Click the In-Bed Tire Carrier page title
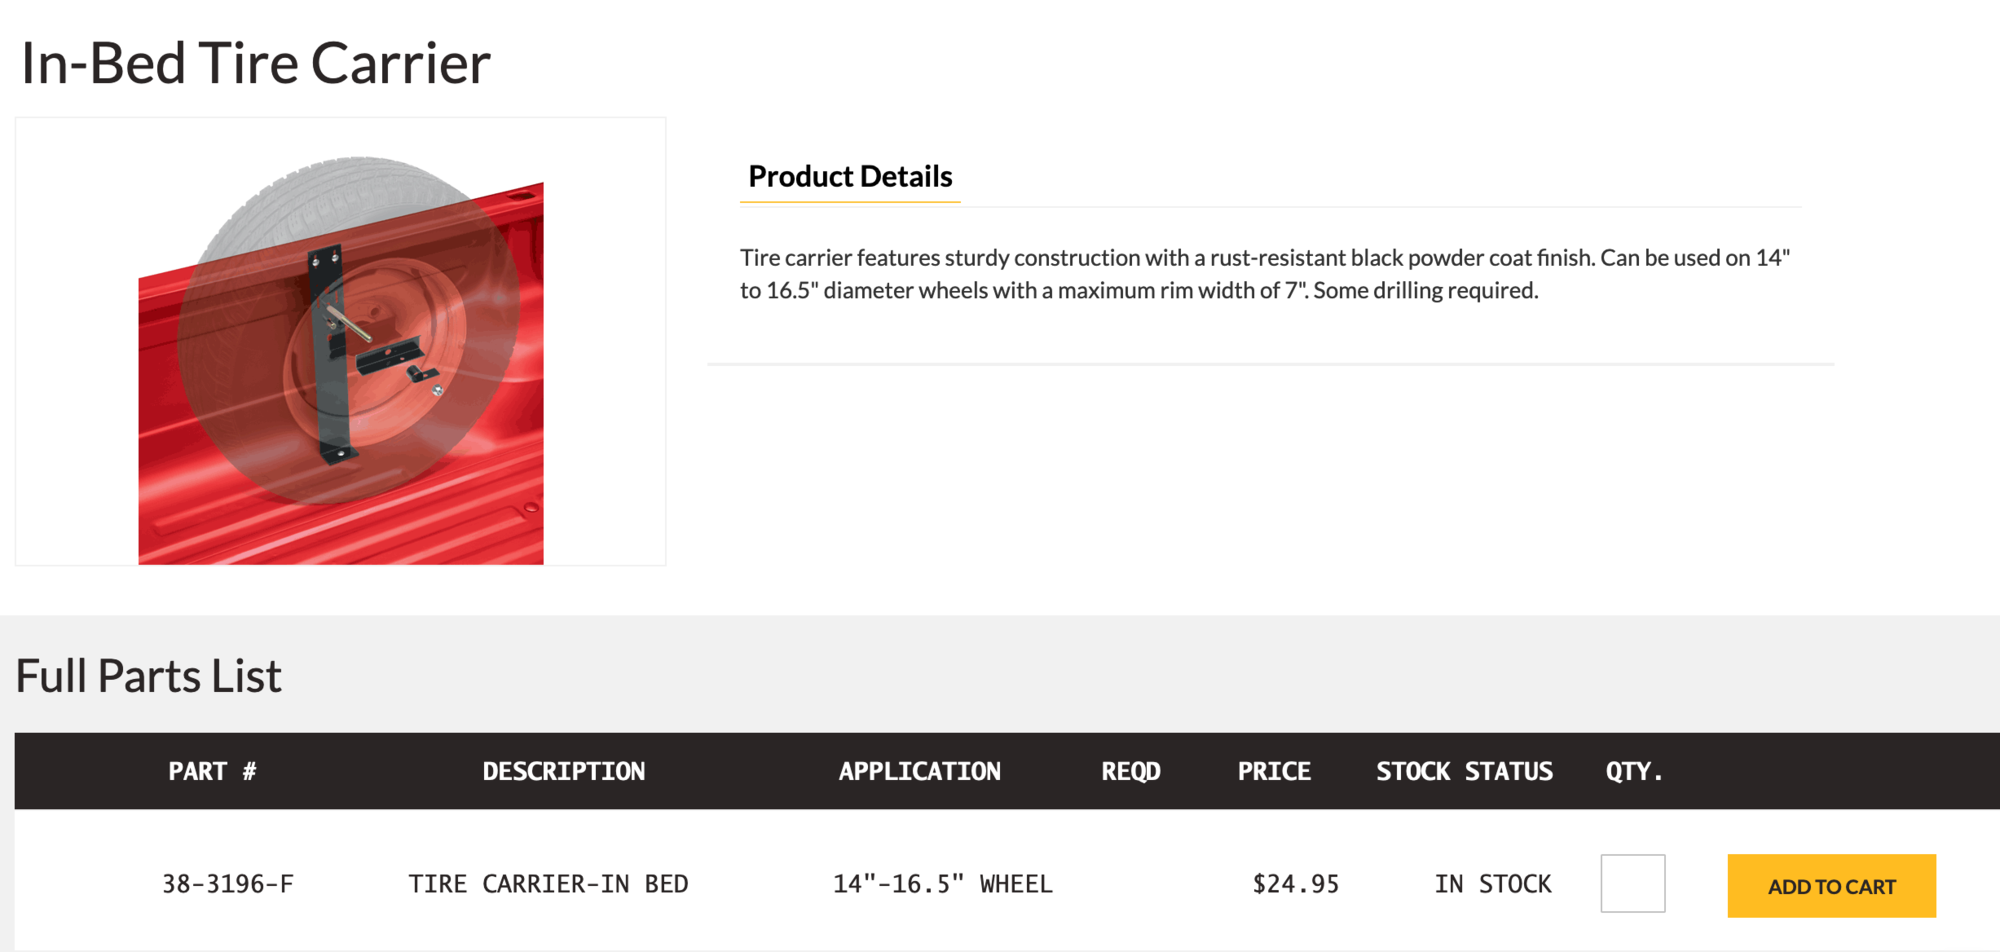 (x=256, y=63)
